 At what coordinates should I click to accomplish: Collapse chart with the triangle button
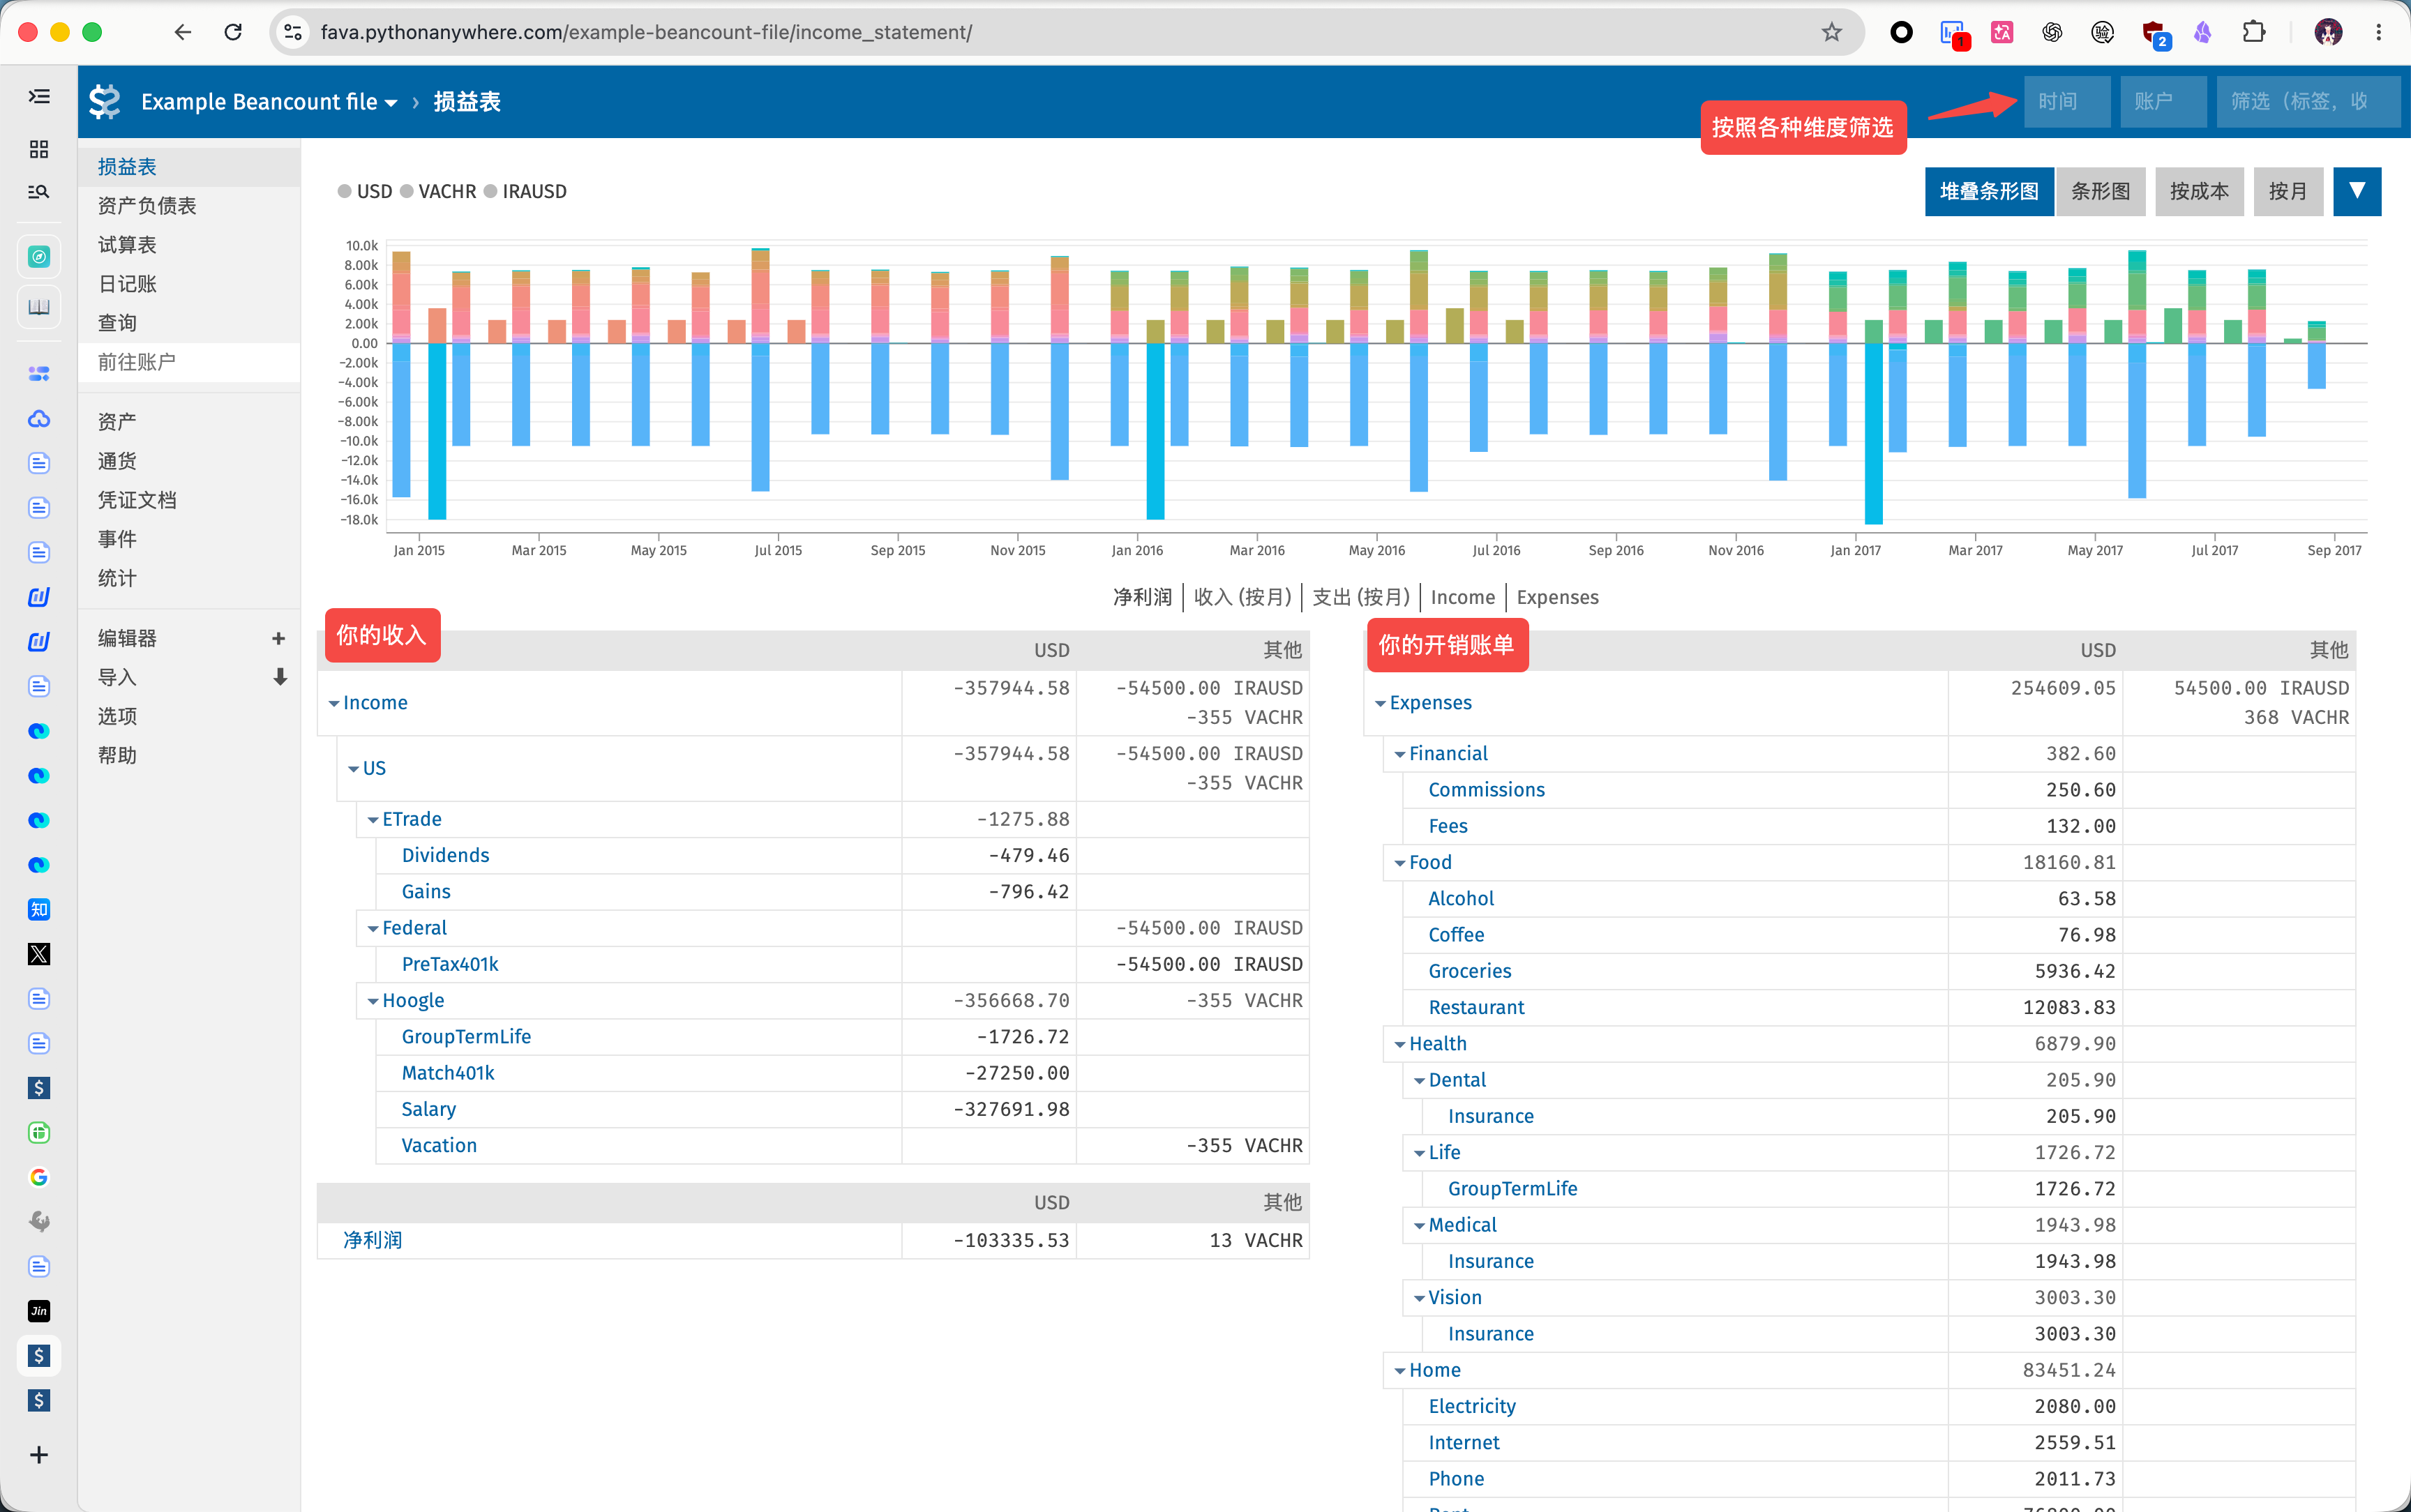click(x=2356, y=191)
